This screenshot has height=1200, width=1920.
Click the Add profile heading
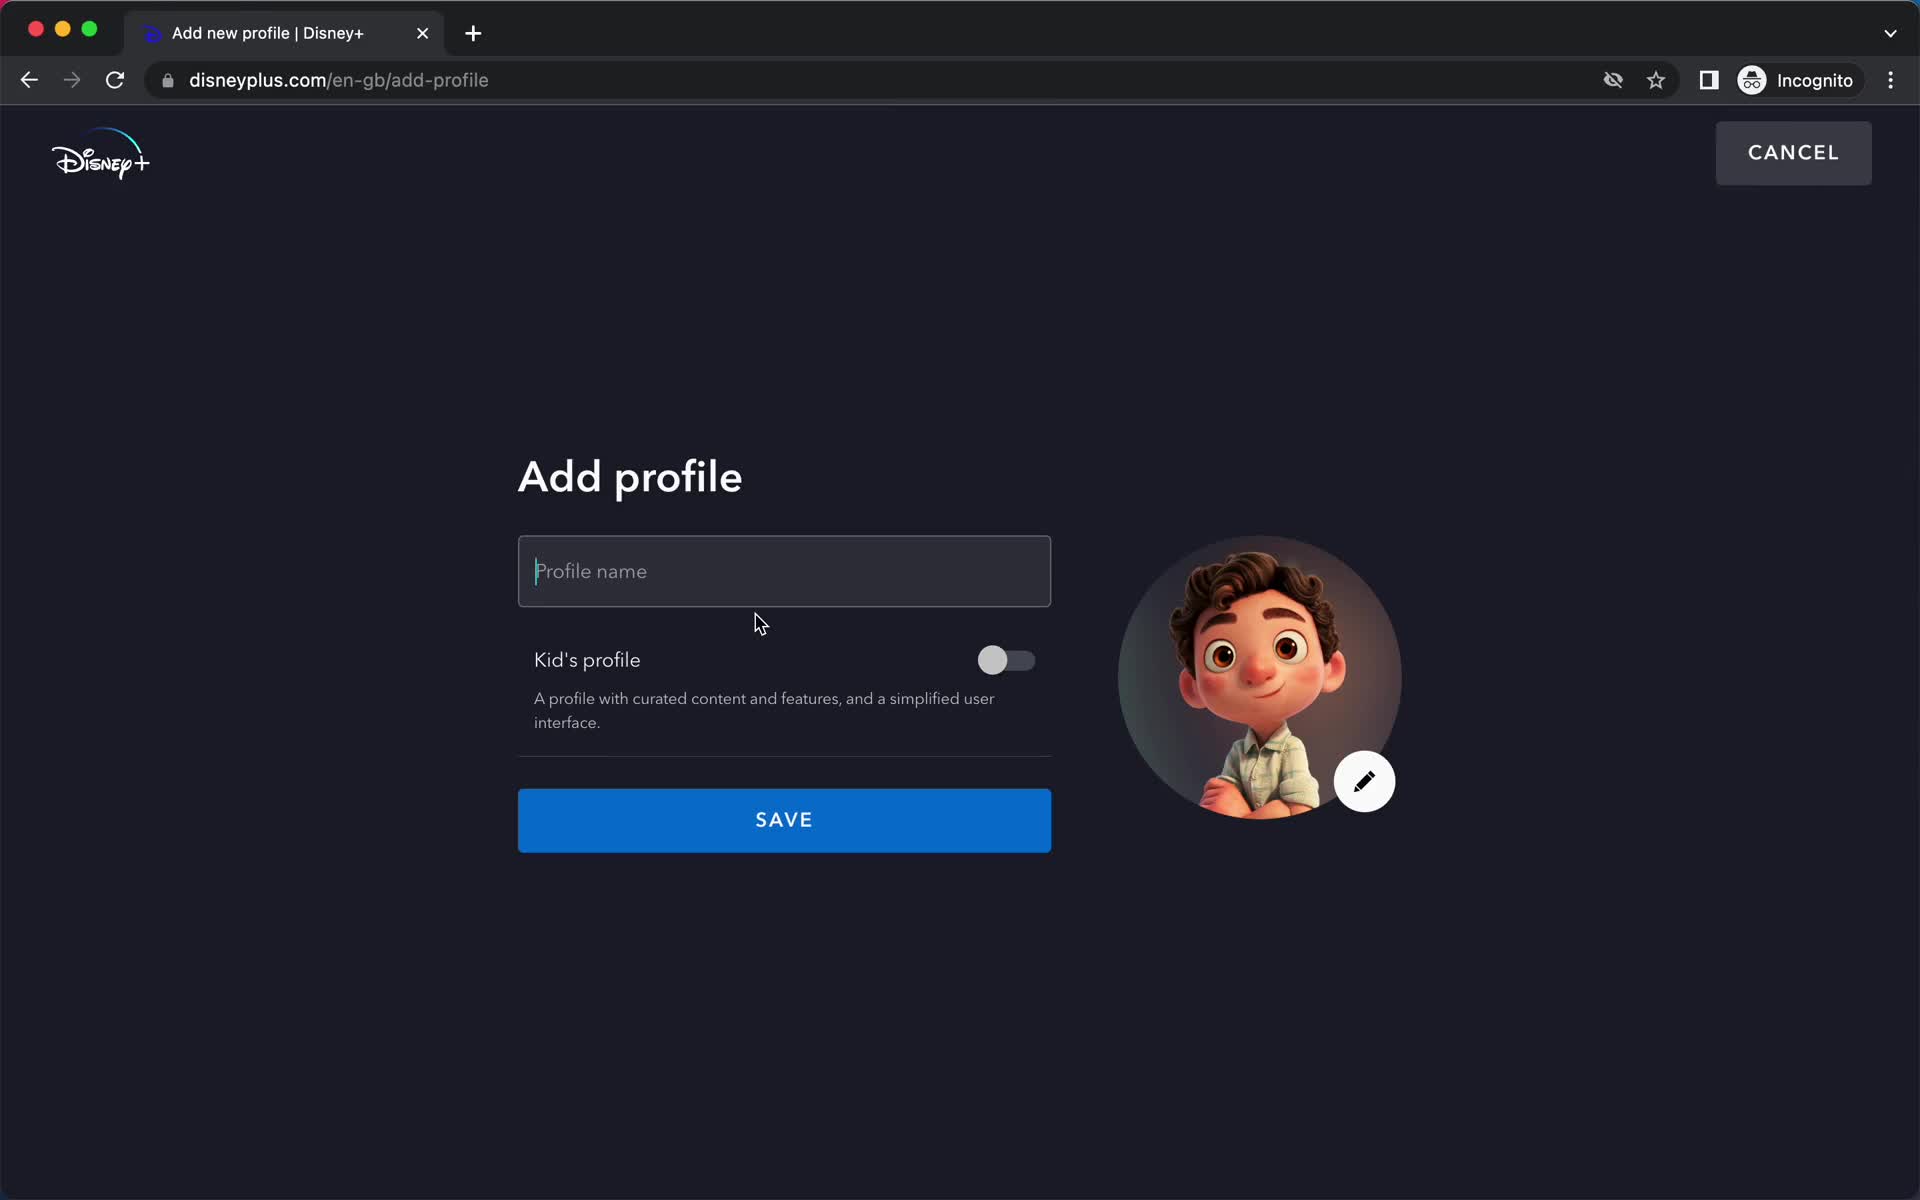(630, 477)
